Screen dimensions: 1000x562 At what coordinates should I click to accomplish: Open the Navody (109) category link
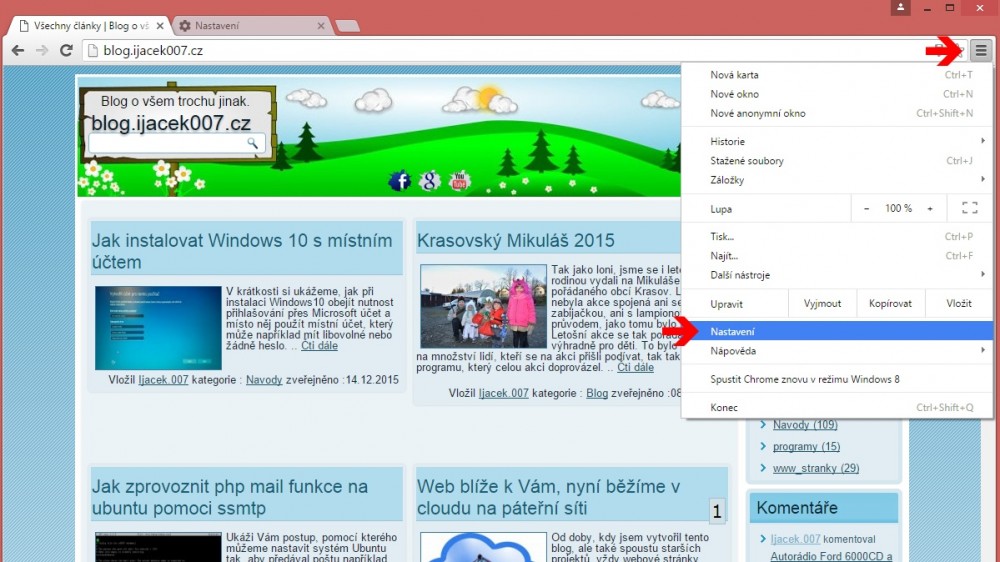(805, 425)
